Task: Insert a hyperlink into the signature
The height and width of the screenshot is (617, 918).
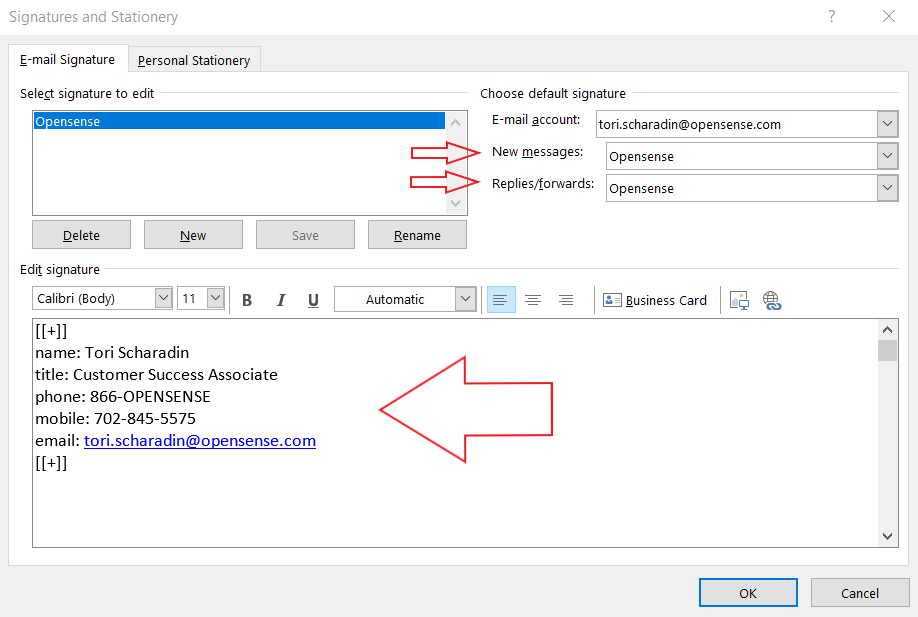Action: [772, 300]
